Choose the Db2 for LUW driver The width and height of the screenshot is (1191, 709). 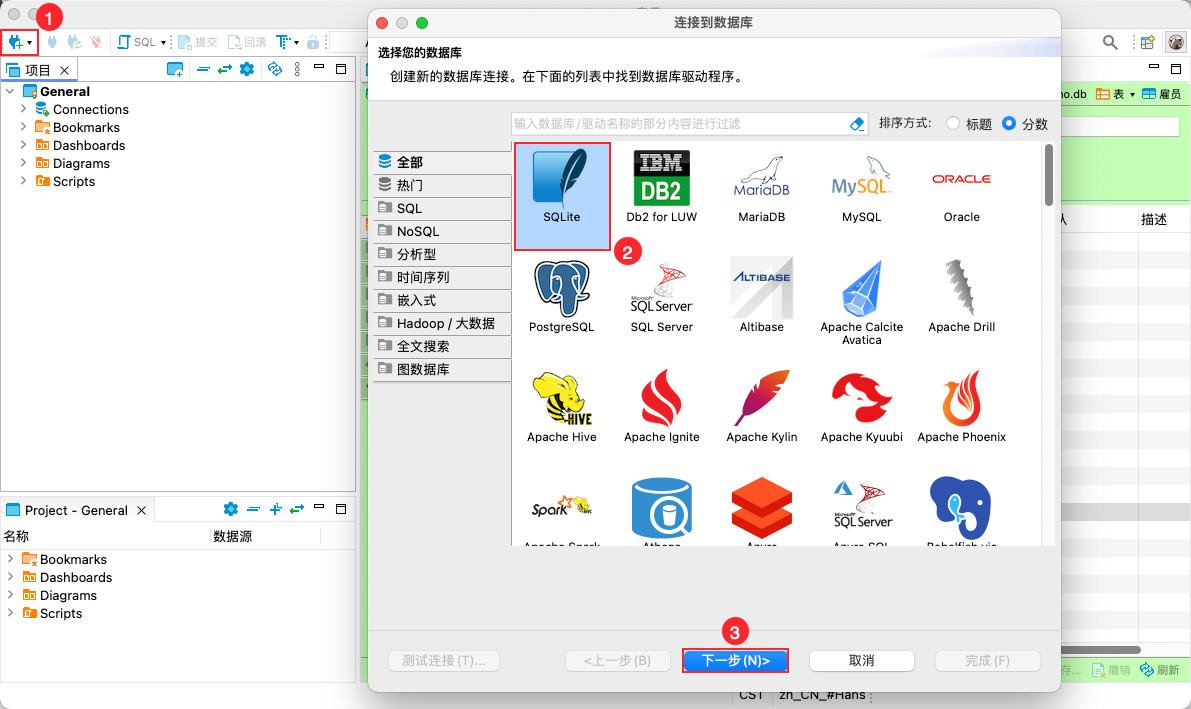coord(662,187)
